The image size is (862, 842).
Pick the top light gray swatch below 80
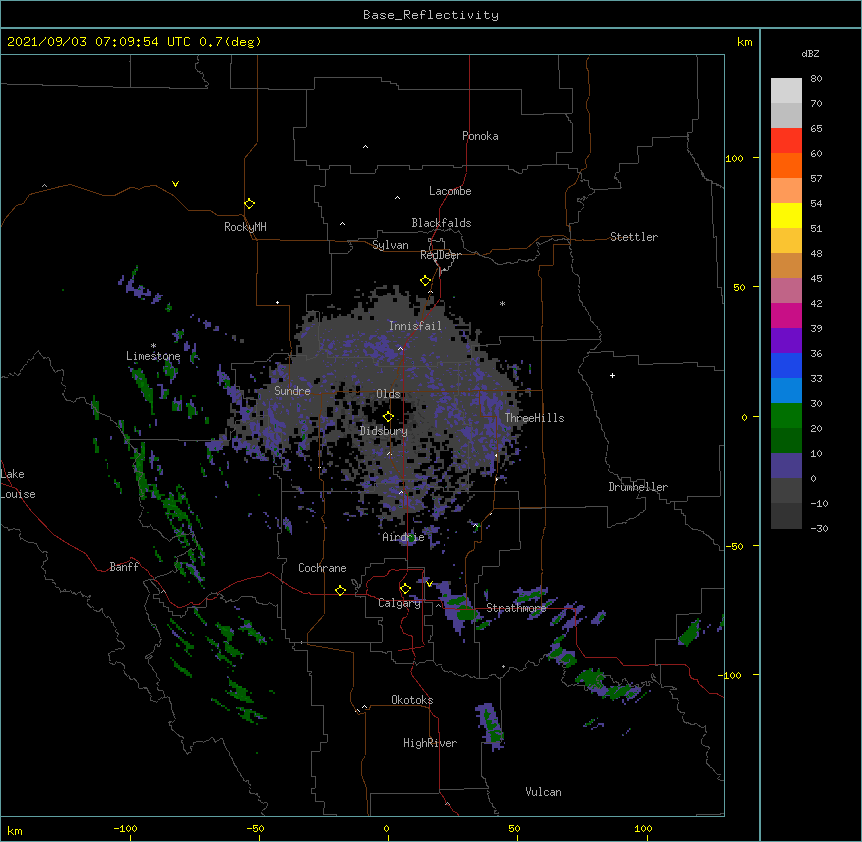click(786, 90)
